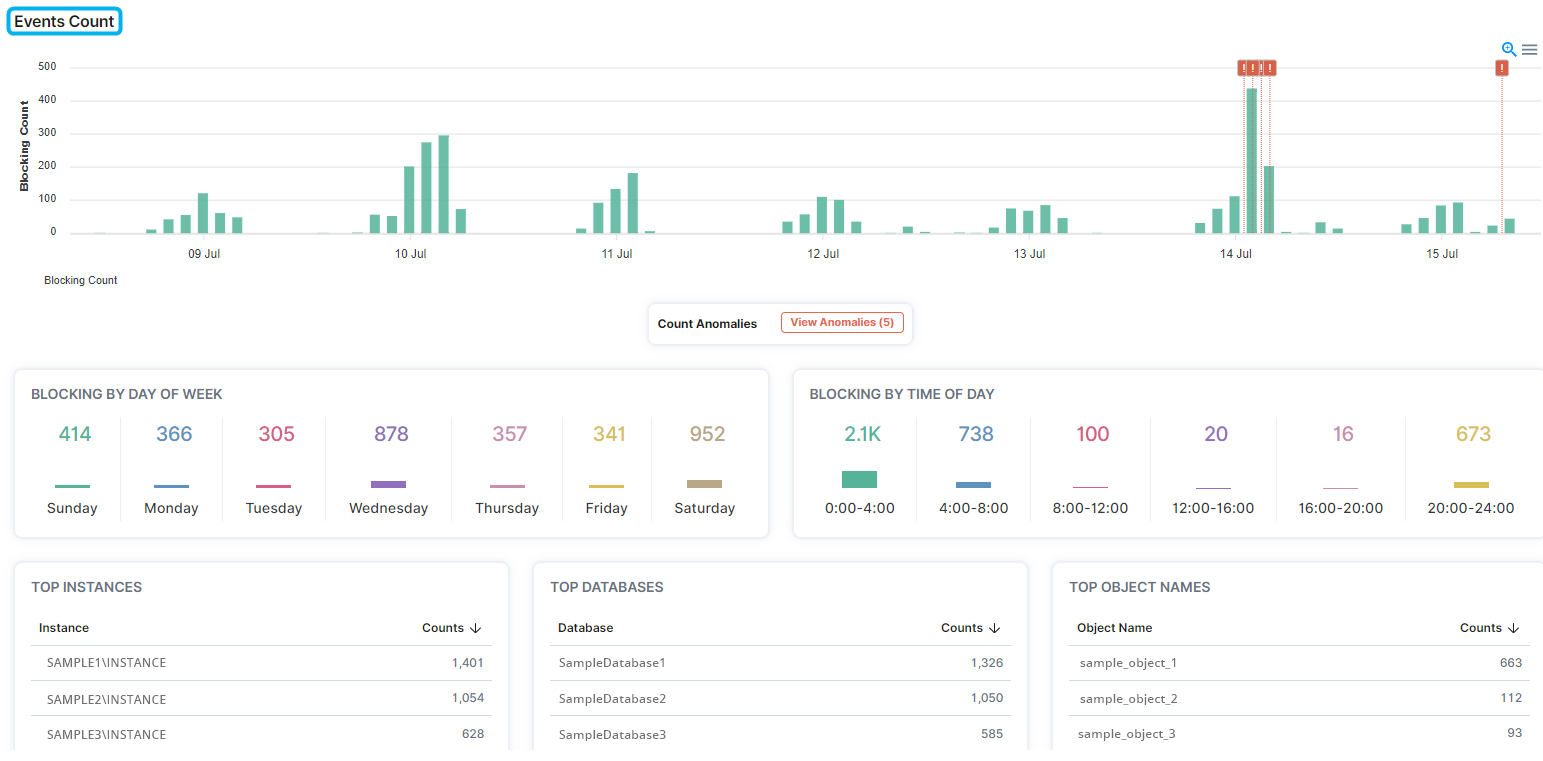1543x761 pixels.
Task: Select the SAMPLE1\INSTANCE row
Action: pyautogui.click(x=106, y=663)
